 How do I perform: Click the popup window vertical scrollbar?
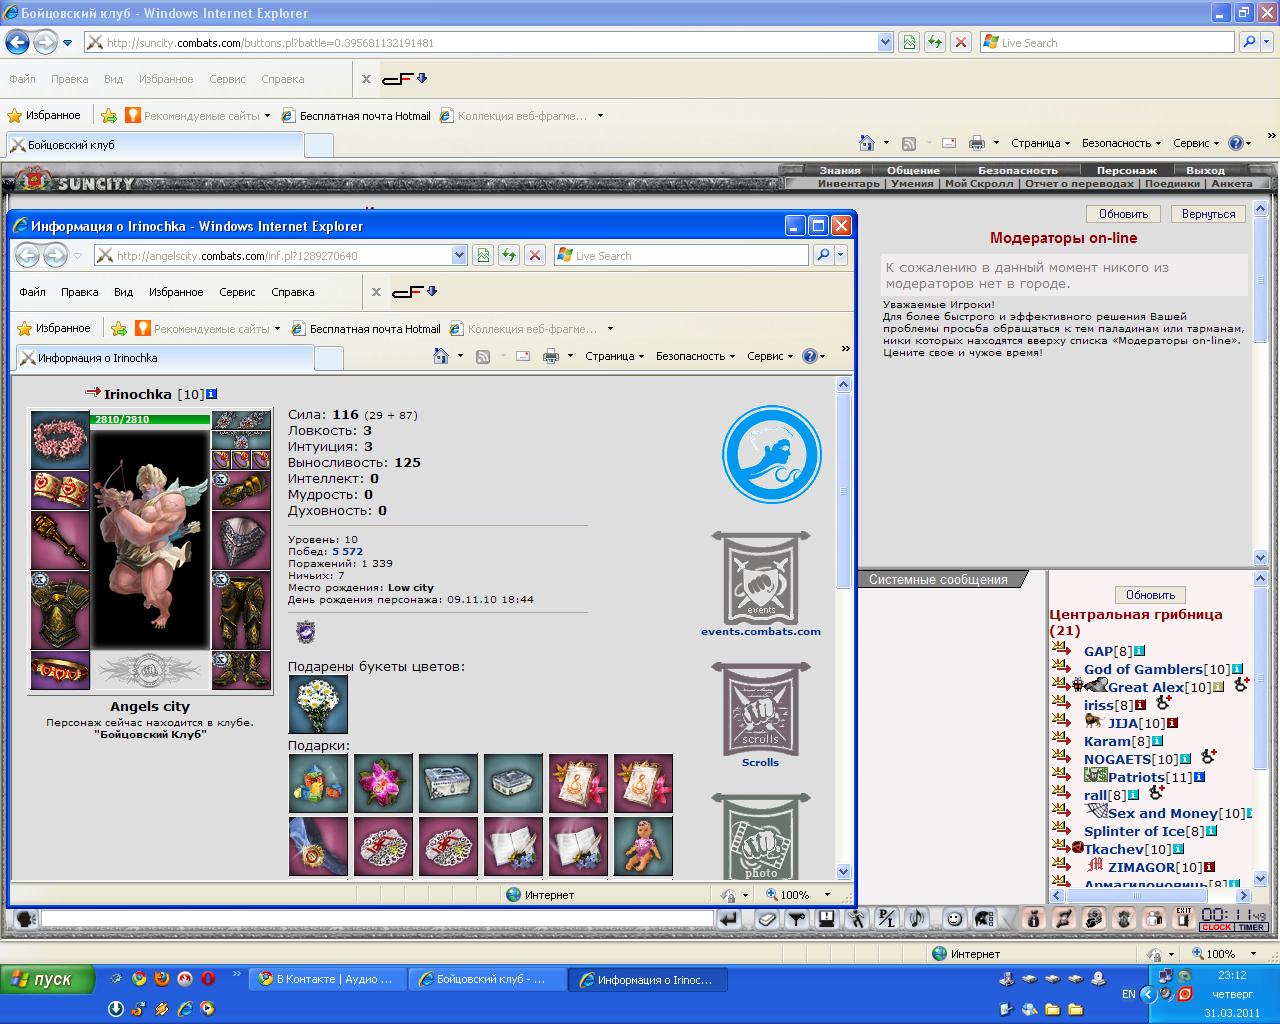point(843,628)
